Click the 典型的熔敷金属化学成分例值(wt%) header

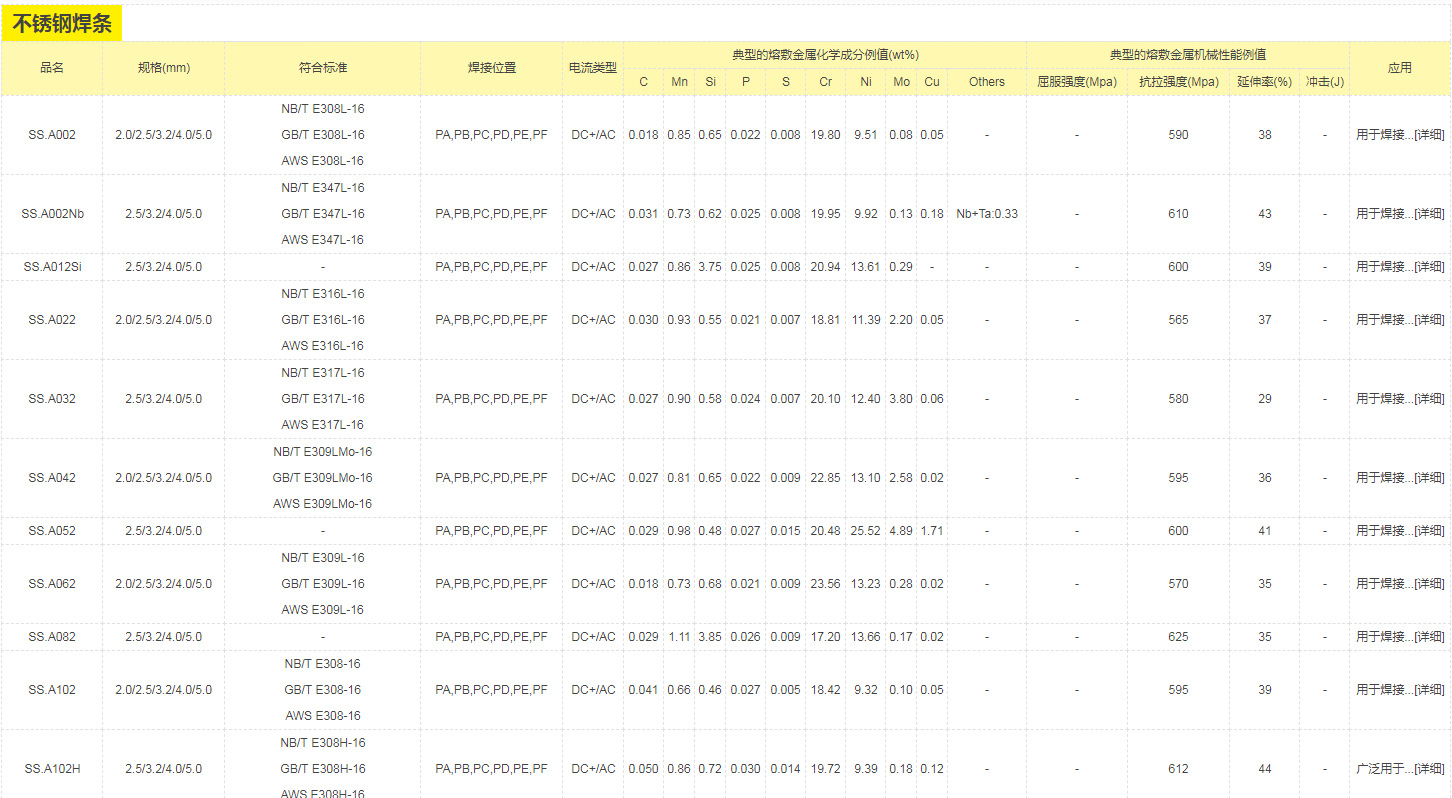point(825,55)
